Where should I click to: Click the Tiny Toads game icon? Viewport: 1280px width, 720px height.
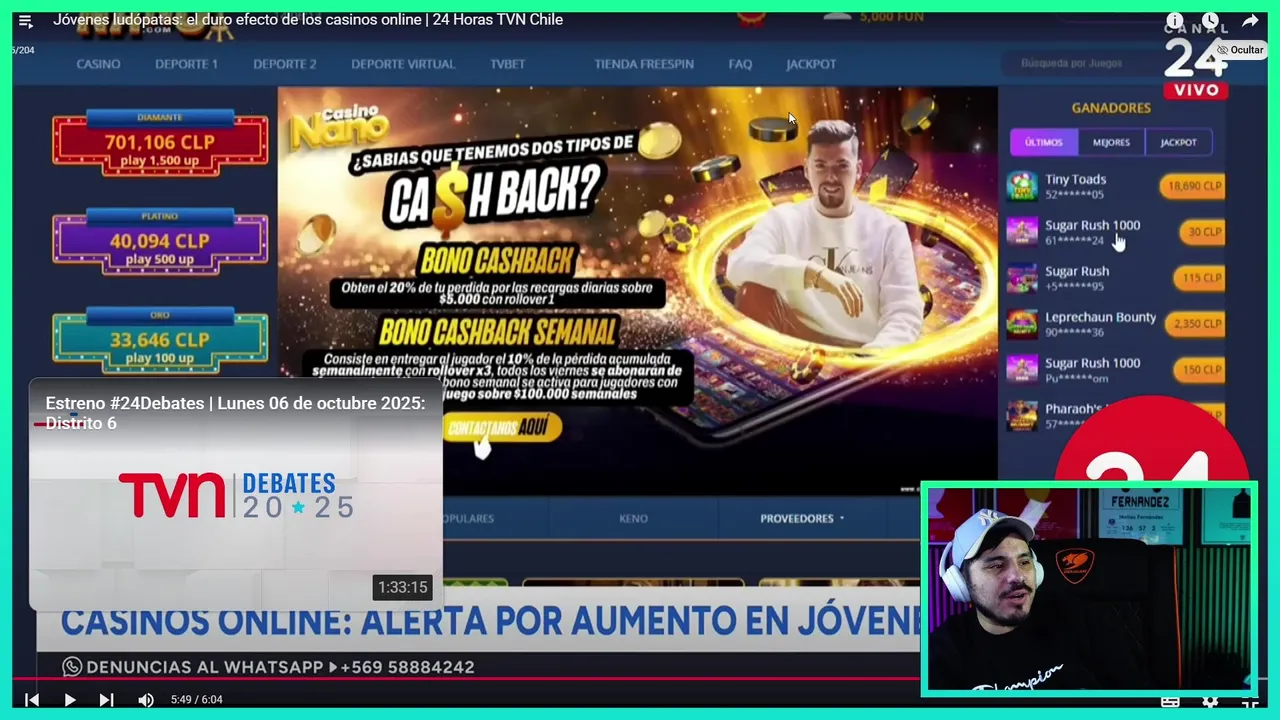pyautogui.click(x=1022, y=186)
